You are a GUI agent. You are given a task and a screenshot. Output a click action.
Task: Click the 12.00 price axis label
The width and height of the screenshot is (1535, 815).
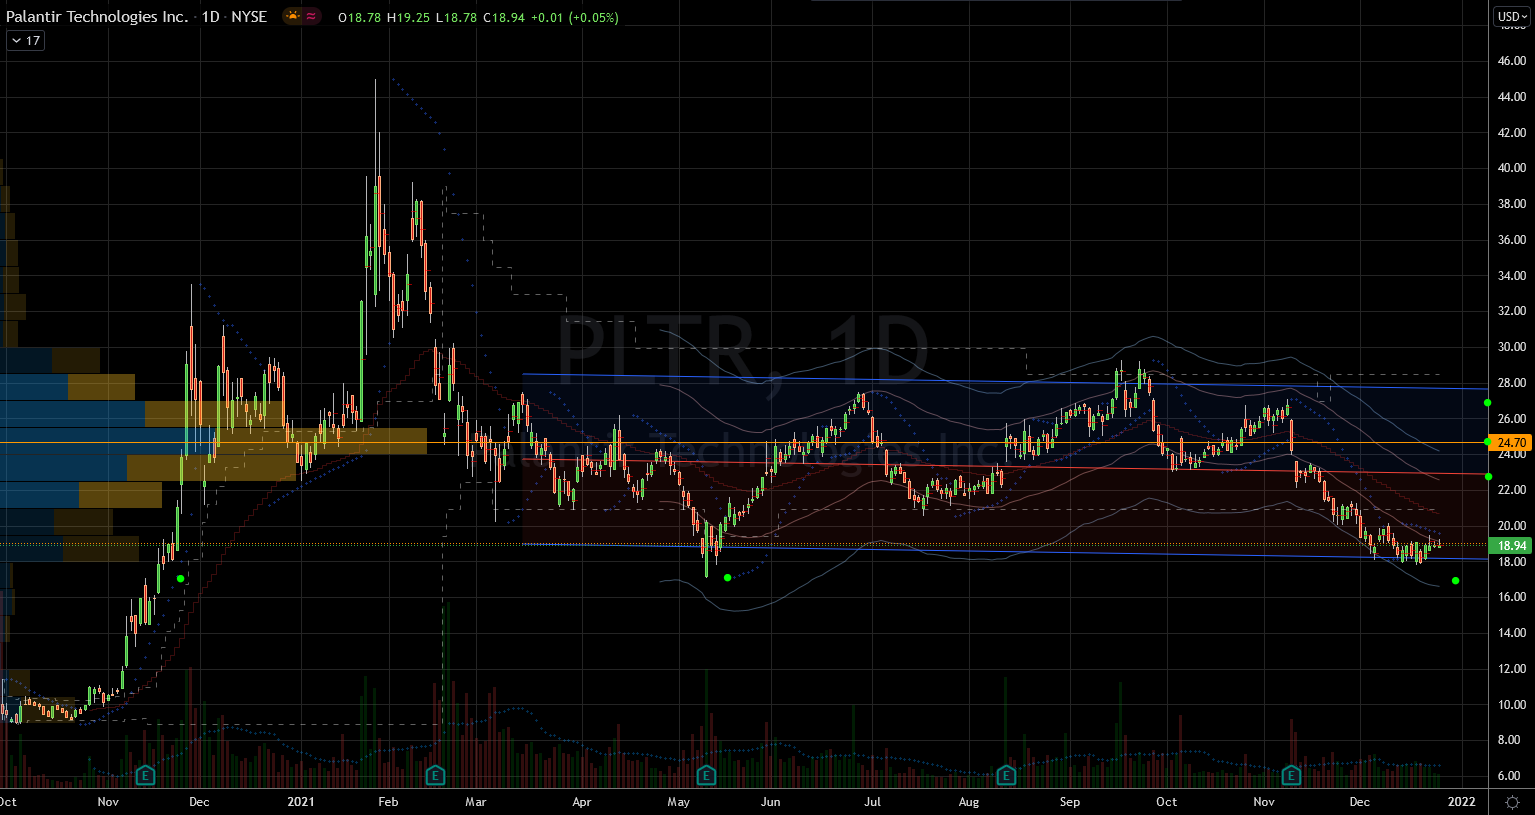1512,669
